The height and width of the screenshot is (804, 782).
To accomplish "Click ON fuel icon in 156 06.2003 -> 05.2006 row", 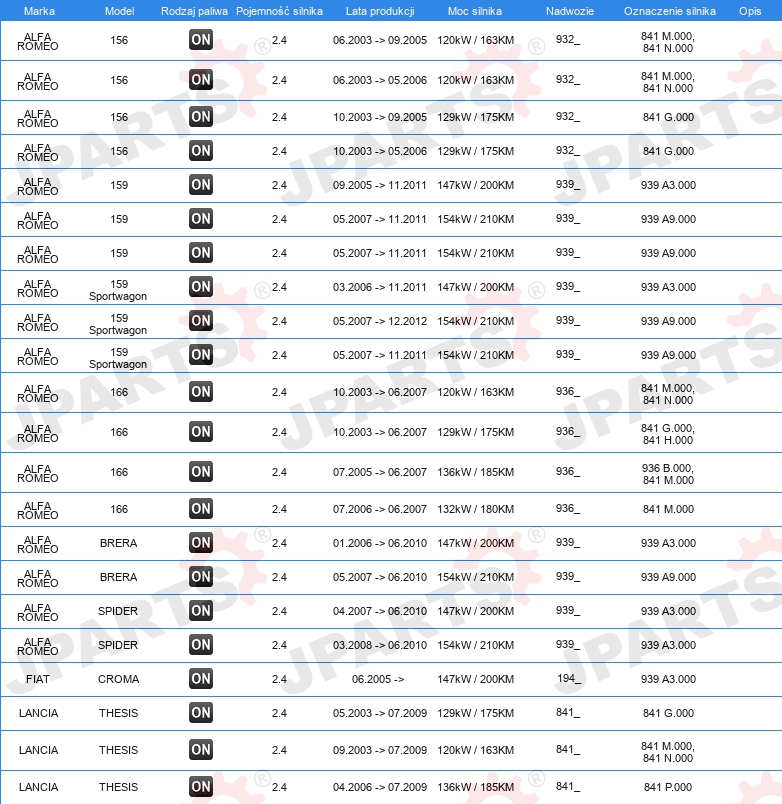I will pyautogui.click(x=200, y=79).
